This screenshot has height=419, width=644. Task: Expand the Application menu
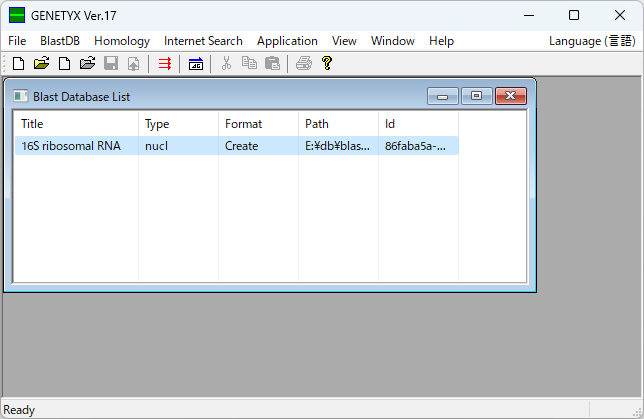(287, 41)
